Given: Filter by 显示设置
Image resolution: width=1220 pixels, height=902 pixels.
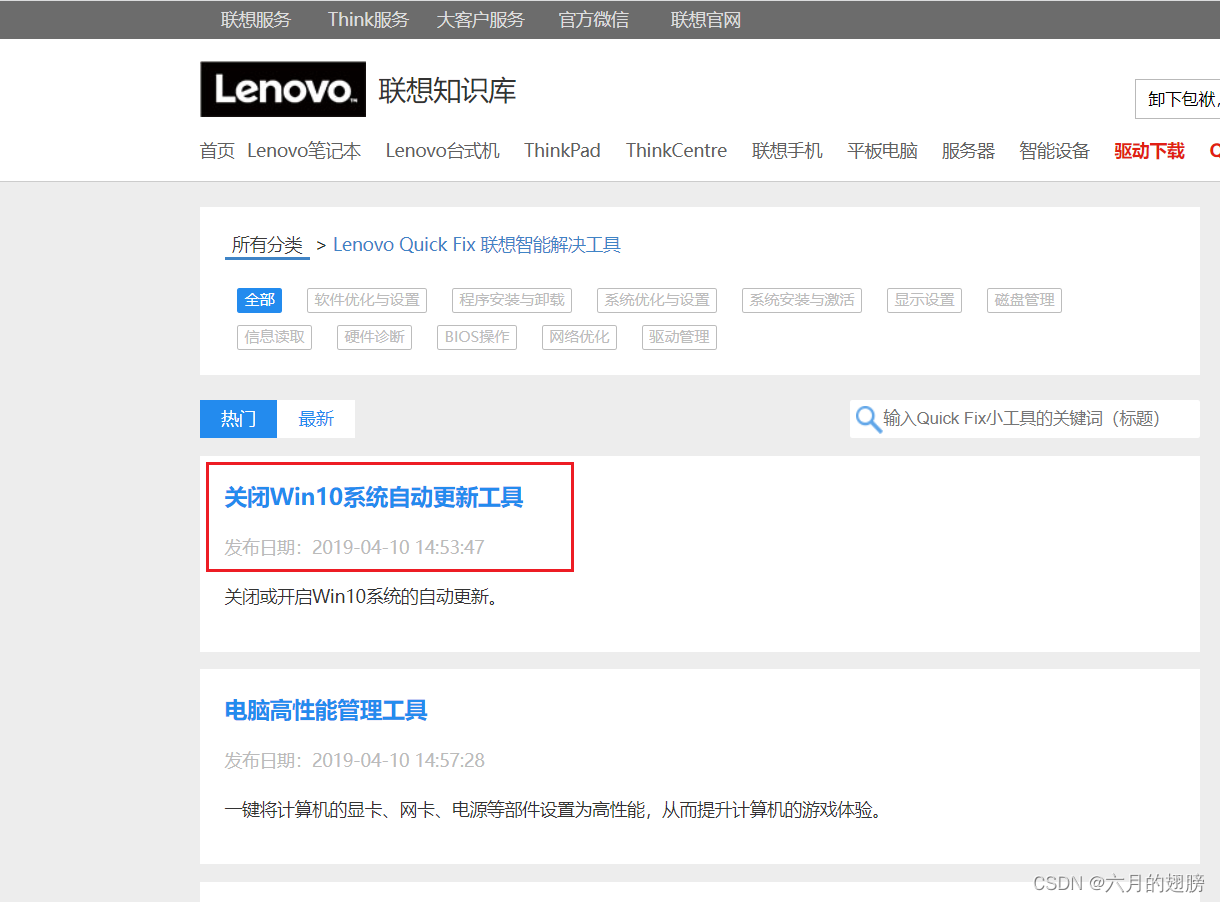Looking at the screenshot, I should click(x=924, y=300).
